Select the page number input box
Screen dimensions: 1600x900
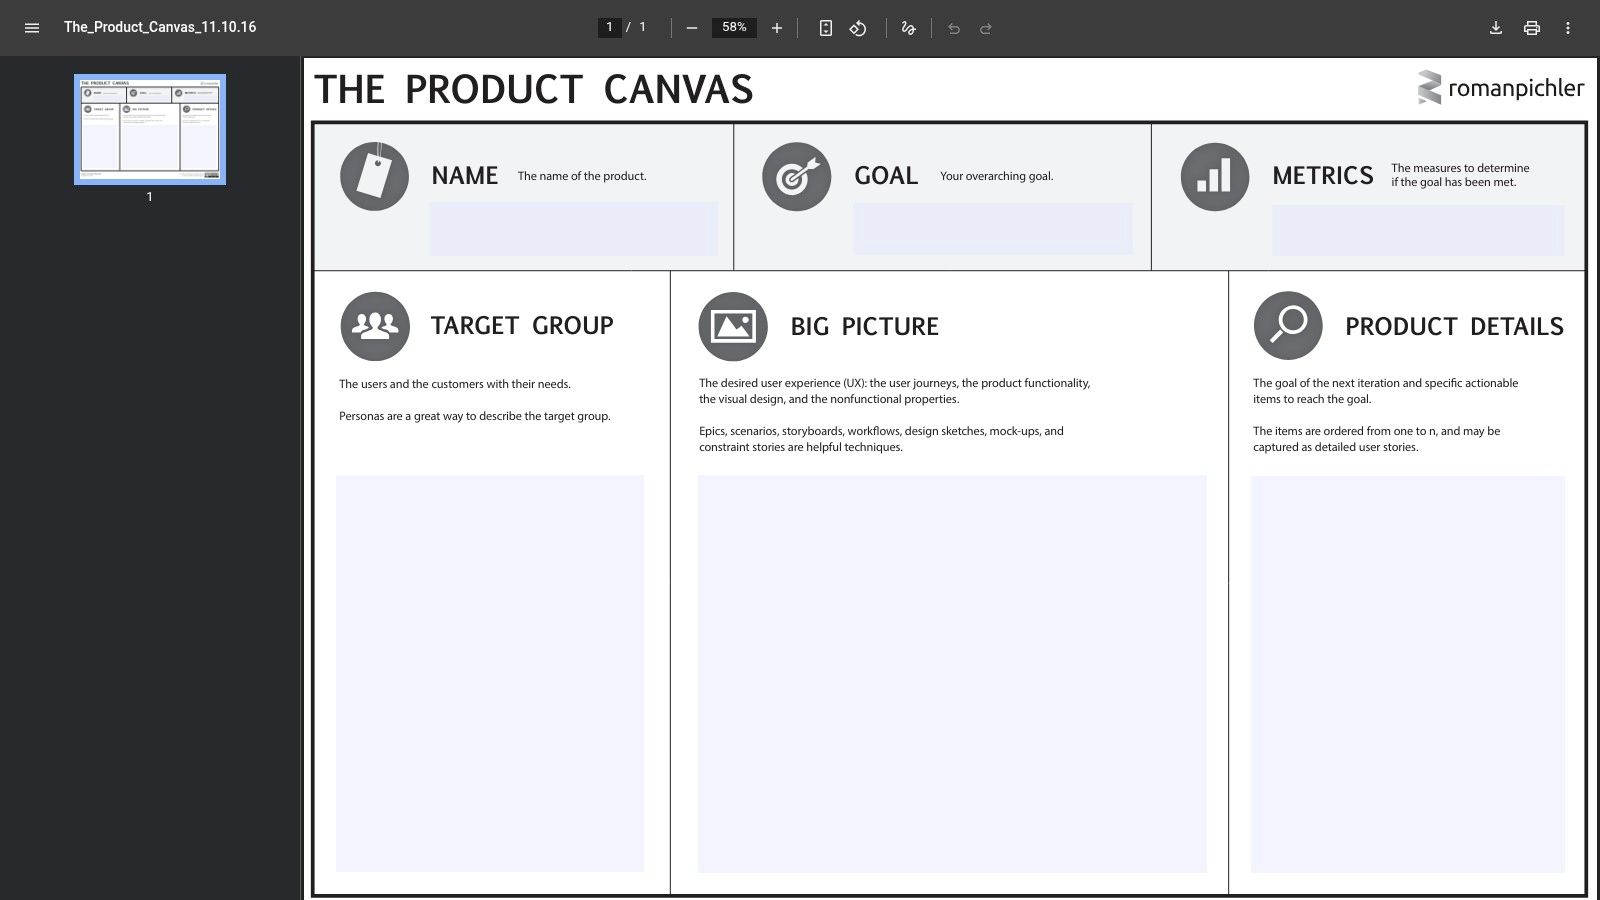609,27
